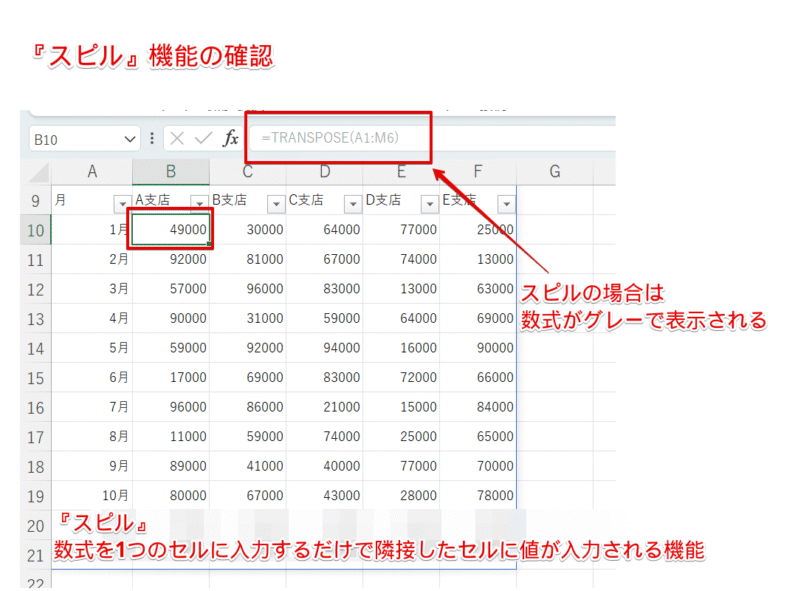Image resolution: width=812 pixels, height=591 pixels.
Task: Click cell with value 84000
Action: [478, 407]
